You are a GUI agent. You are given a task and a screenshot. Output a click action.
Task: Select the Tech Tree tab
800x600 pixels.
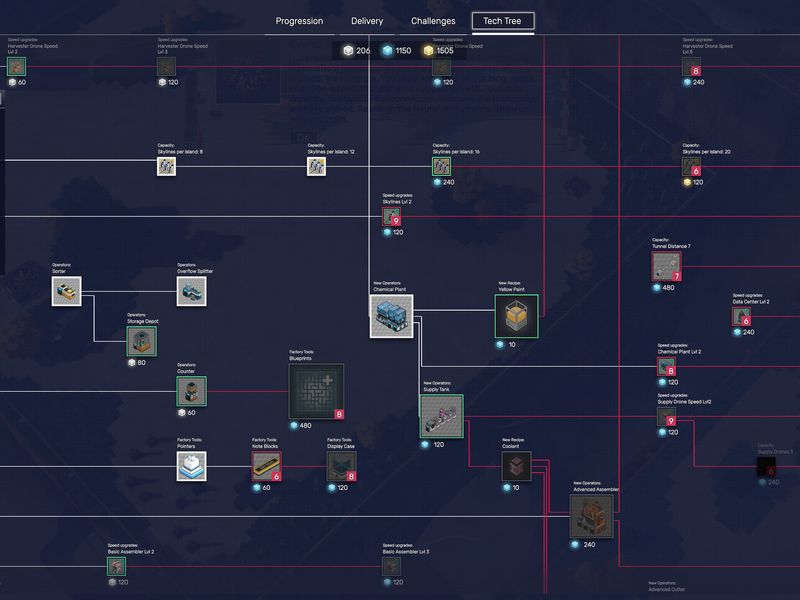tap(503, 21)
